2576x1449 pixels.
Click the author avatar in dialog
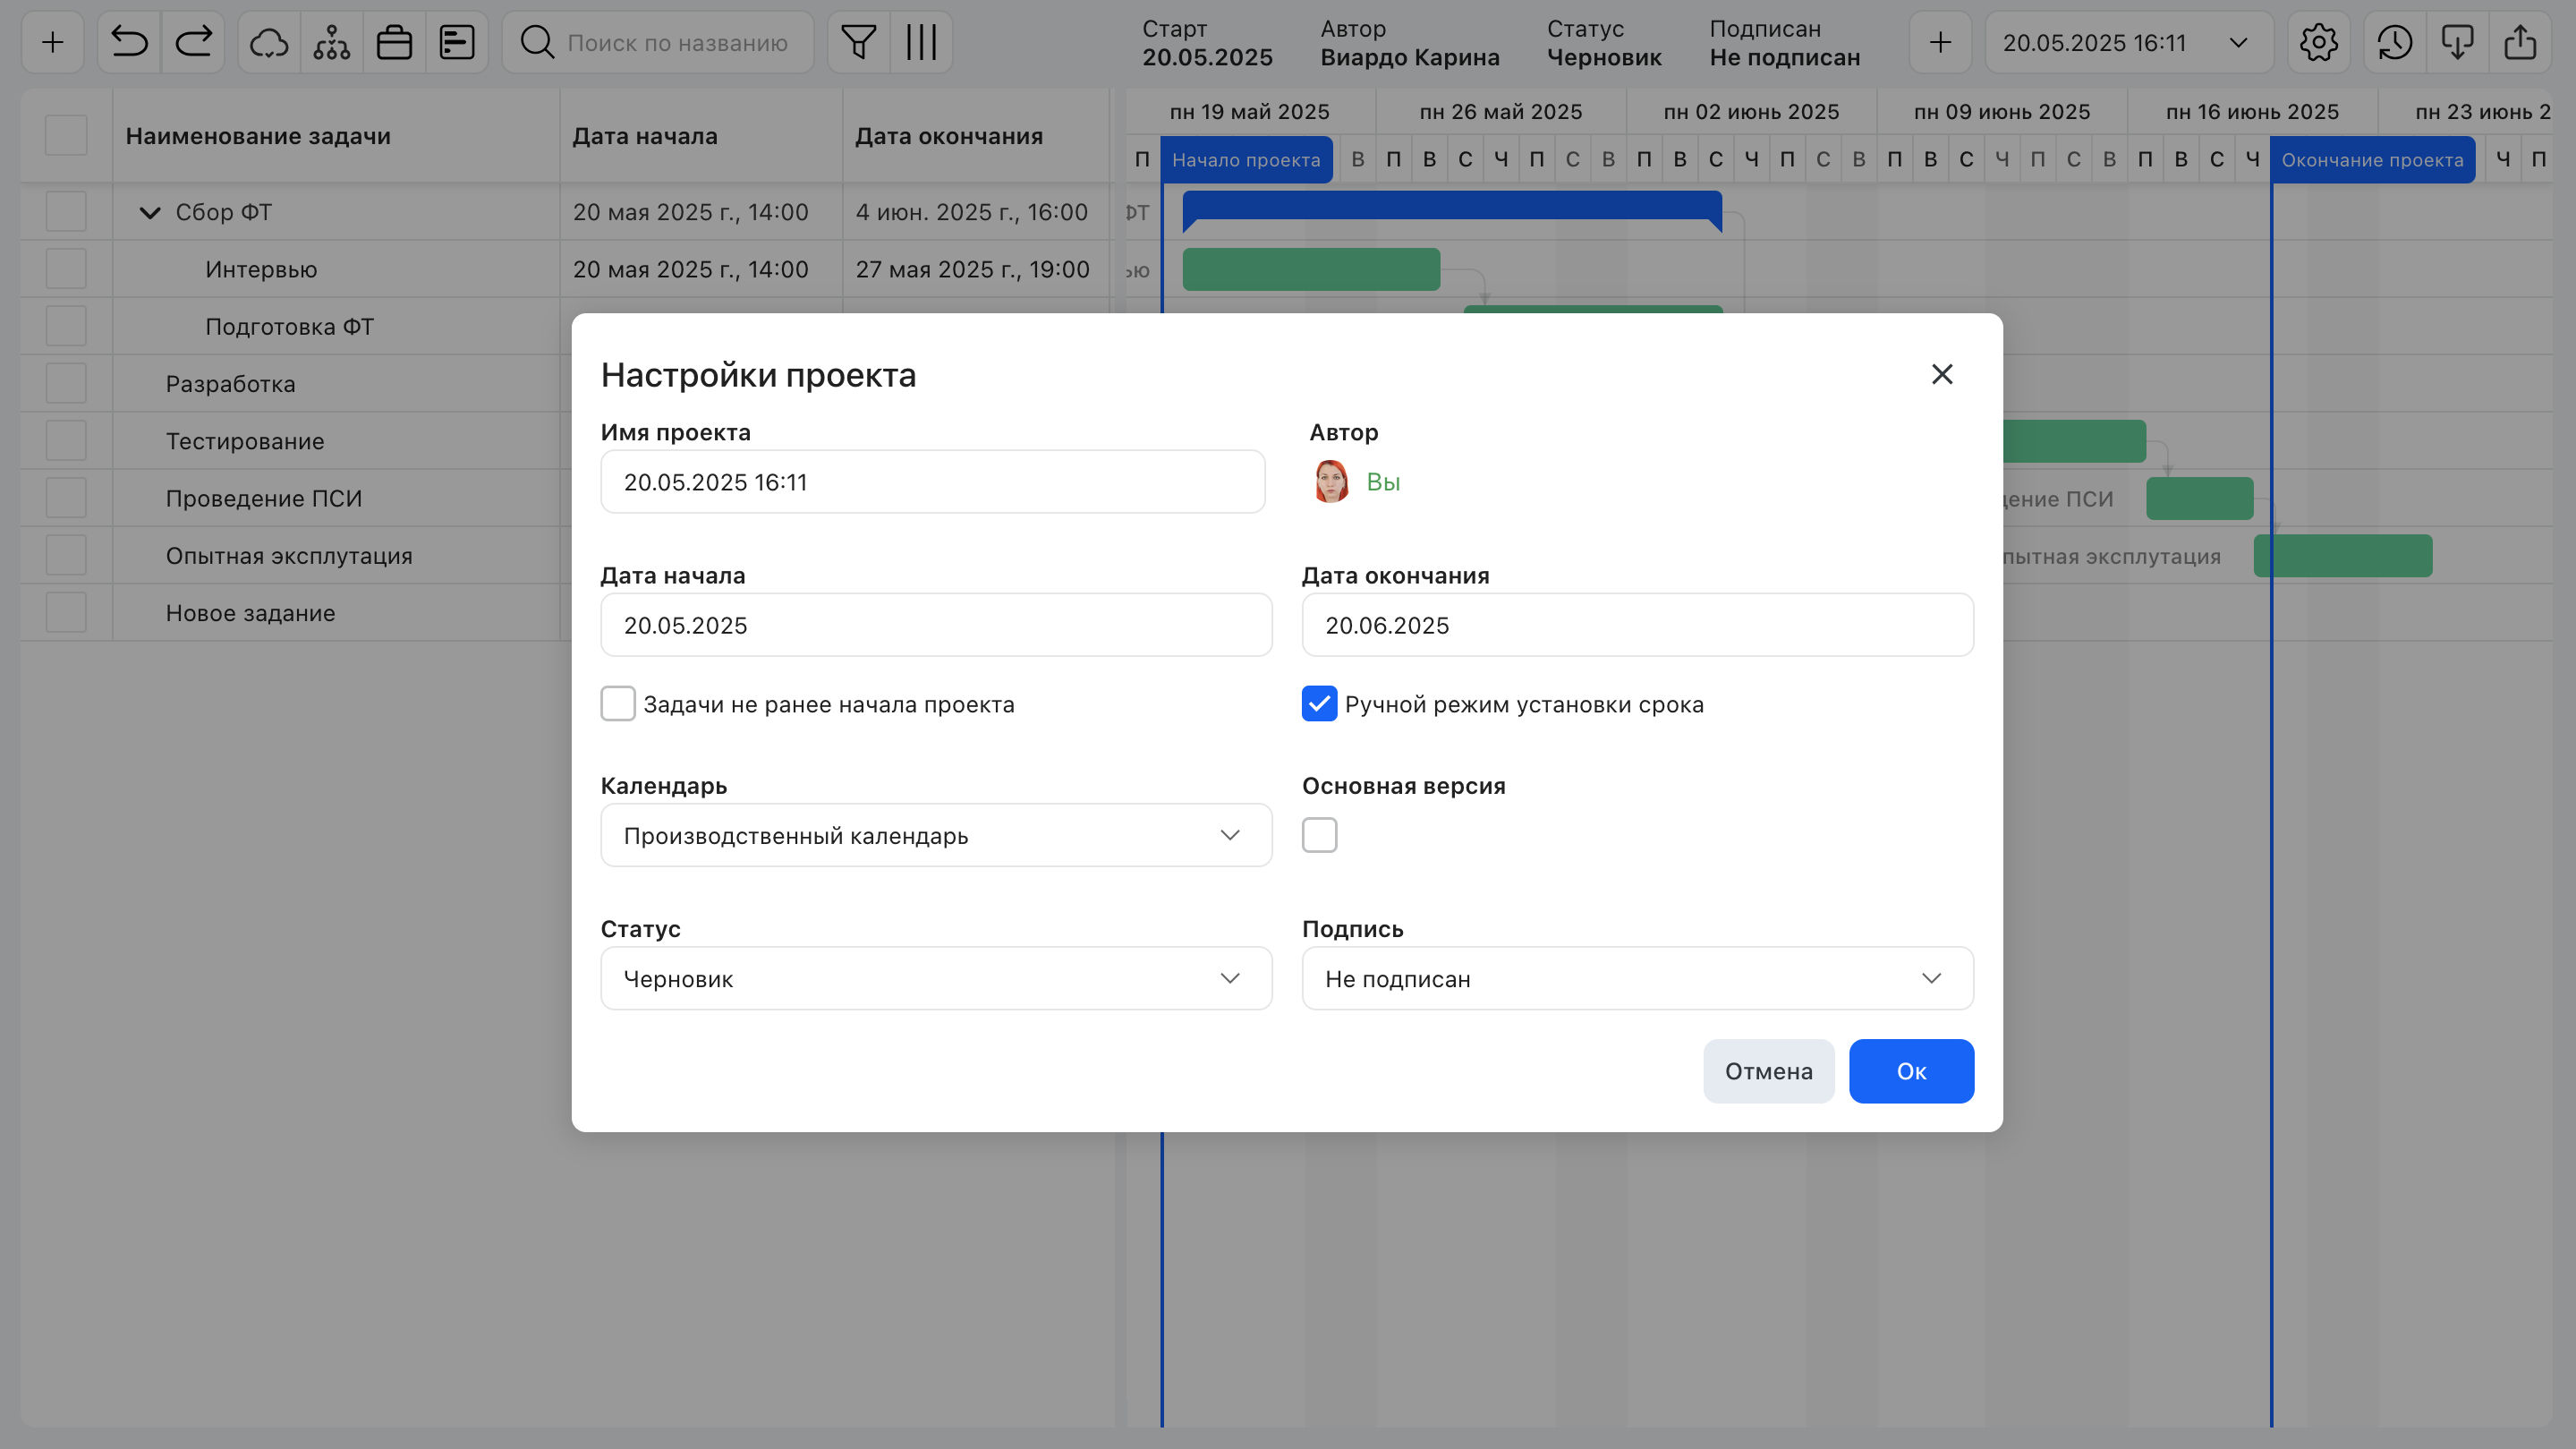coord(1331,482)
